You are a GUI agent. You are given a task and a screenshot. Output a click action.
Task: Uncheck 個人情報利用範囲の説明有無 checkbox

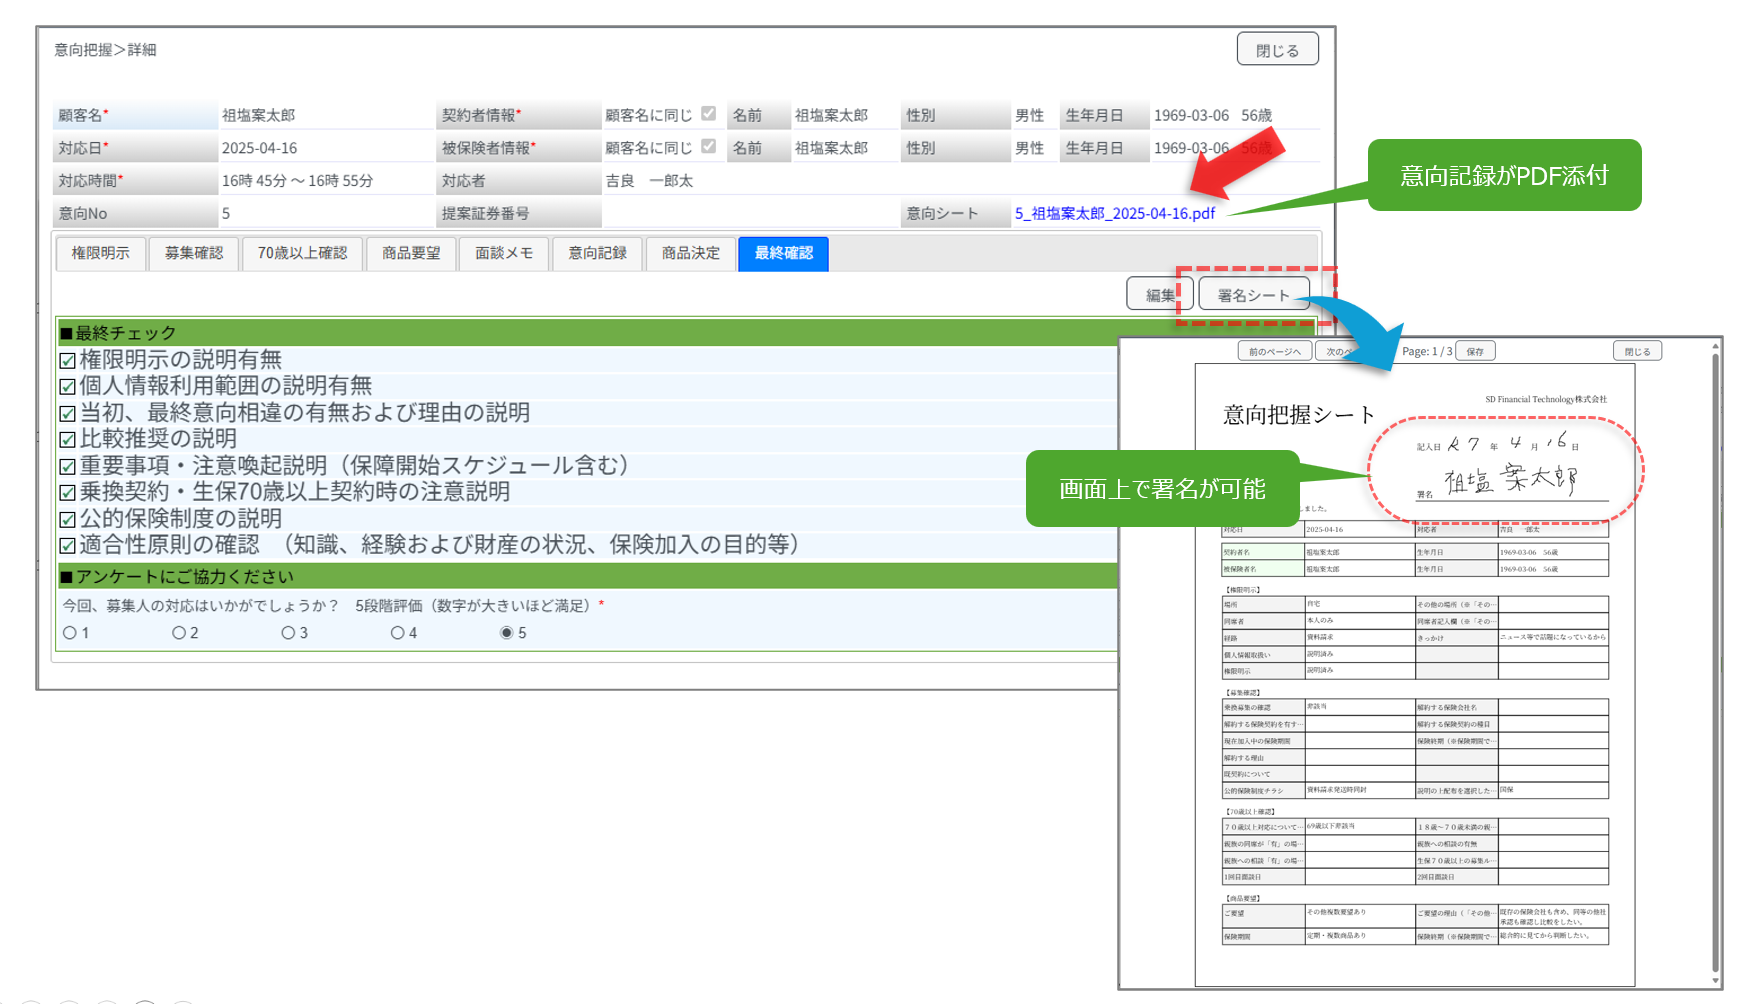click(x=68, y=387)
